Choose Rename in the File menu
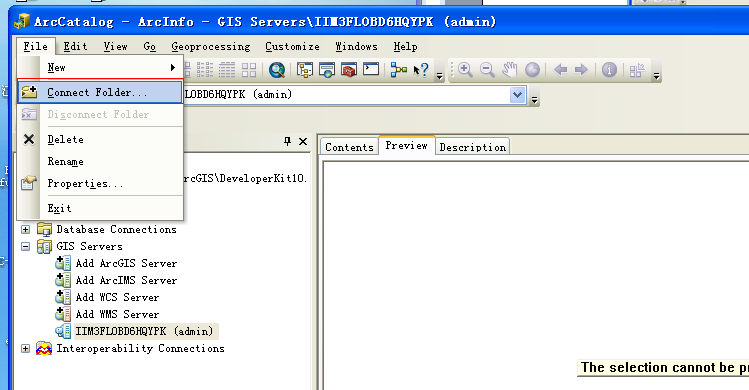This screenshot has height=390, width=749. tap(100, 162)
